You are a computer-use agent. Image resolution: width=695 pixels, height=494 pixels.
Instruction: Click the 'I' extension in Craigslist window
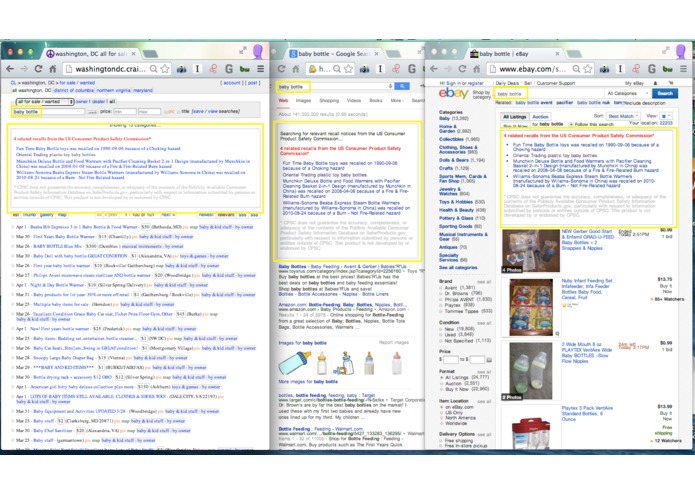click(198, 69)
